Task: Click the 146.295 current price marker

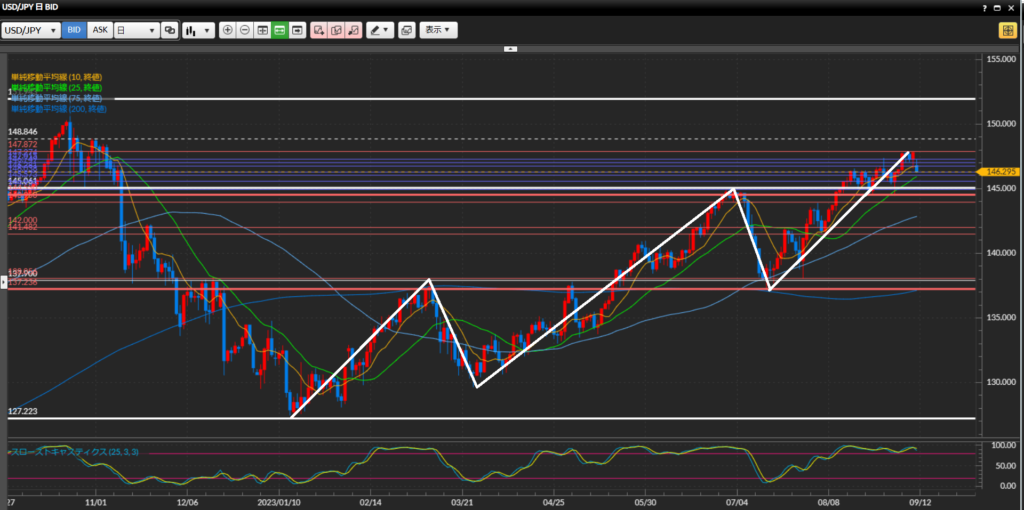Action: tap(1001, 172)
